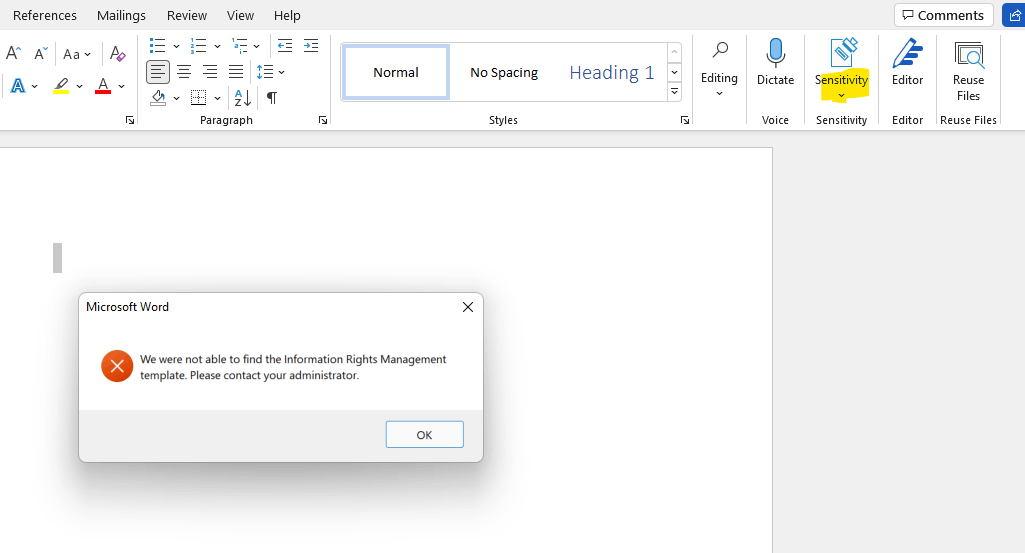Start Dictate voice input
1025x553 pixels.
pos(775,63)
